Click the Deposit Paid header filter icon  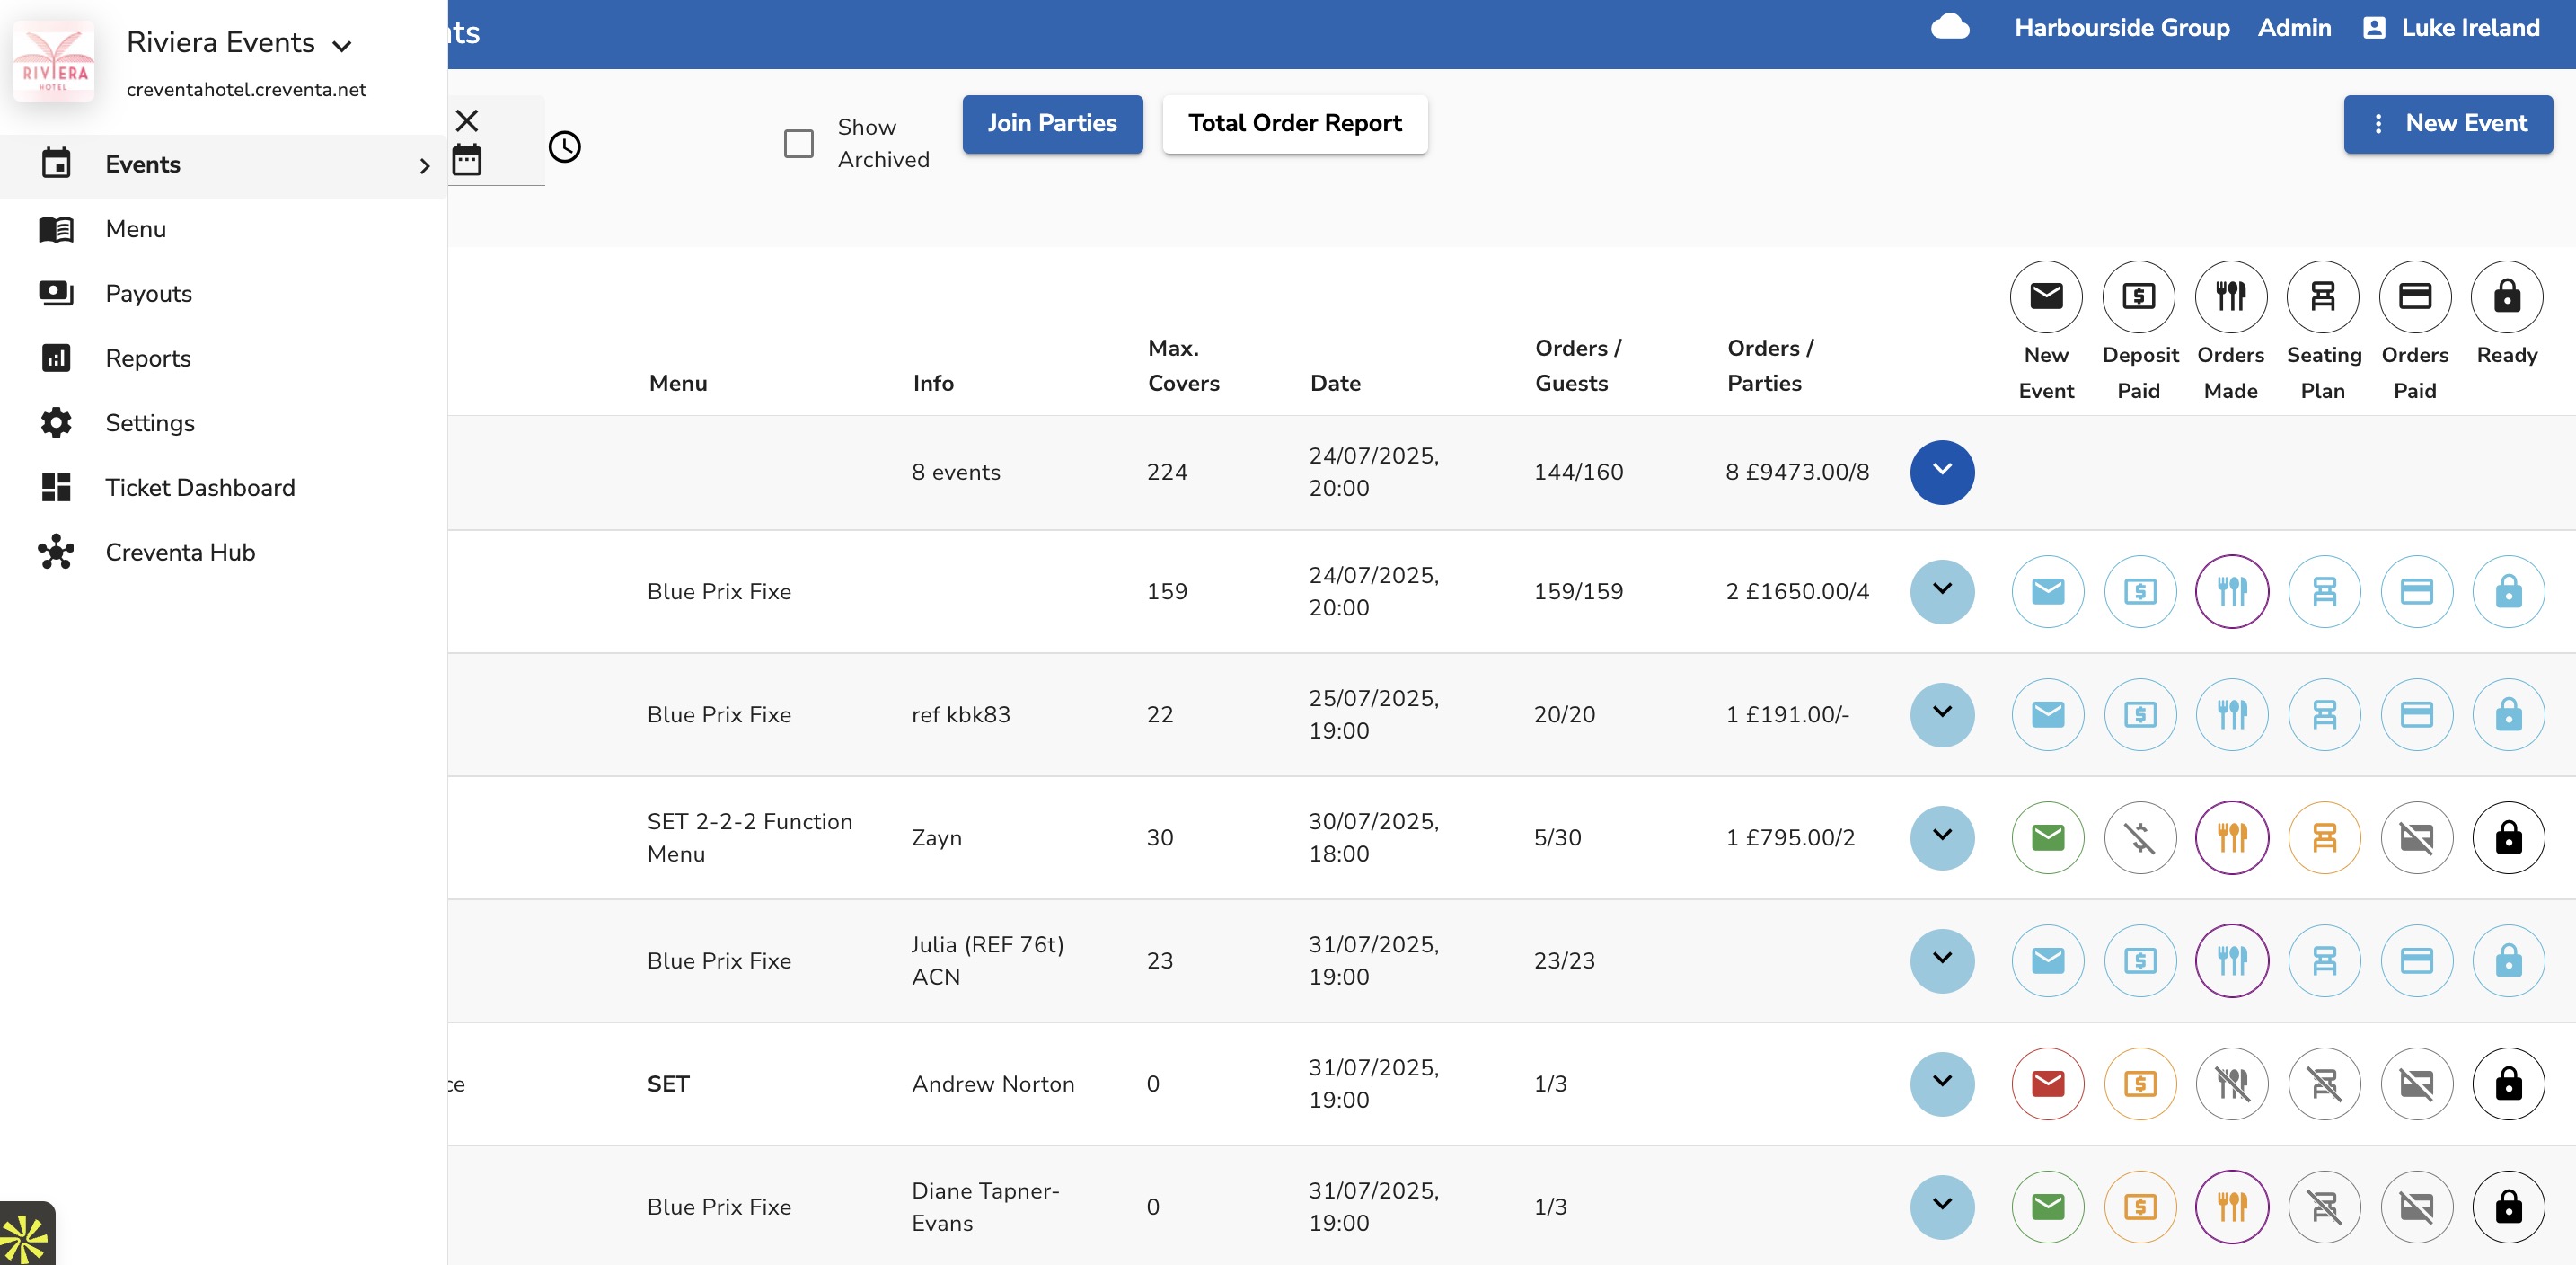pyautogui.click(x=2138, y=296)
